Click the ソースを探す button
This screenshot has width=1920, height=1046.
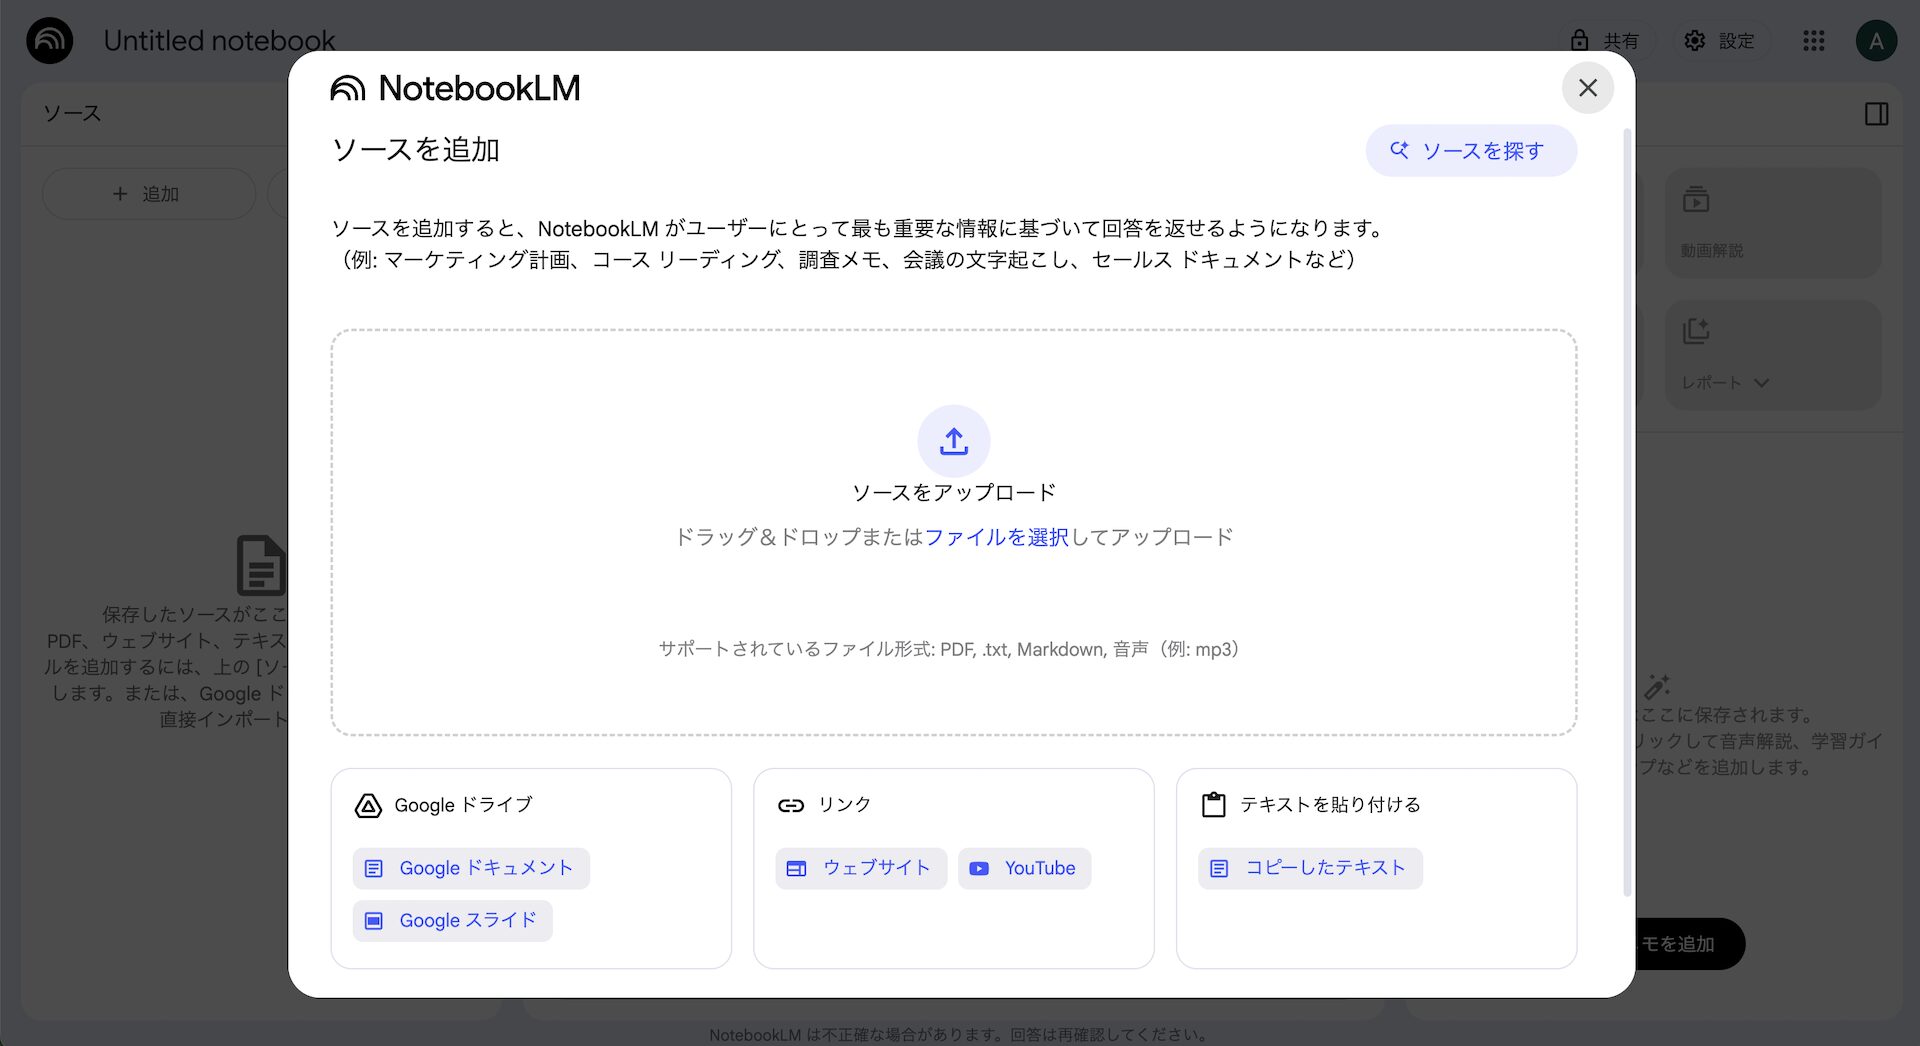coord(1471,151)
